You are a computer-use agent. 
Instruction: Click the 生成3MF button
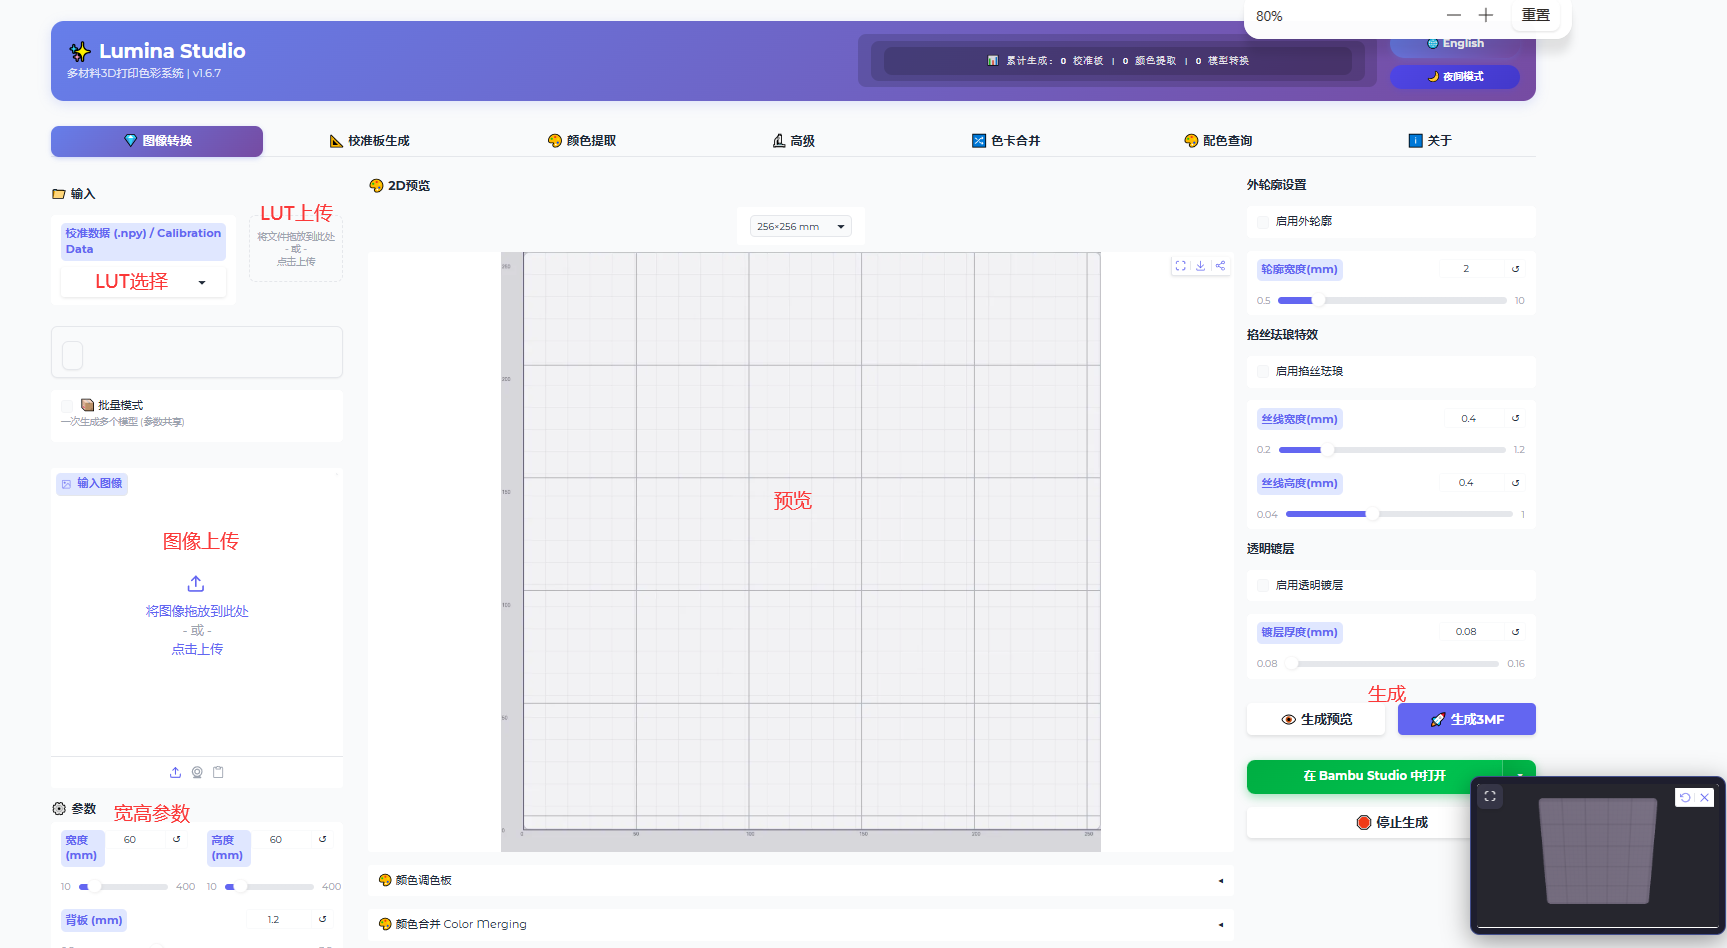tap(1467, 719)
